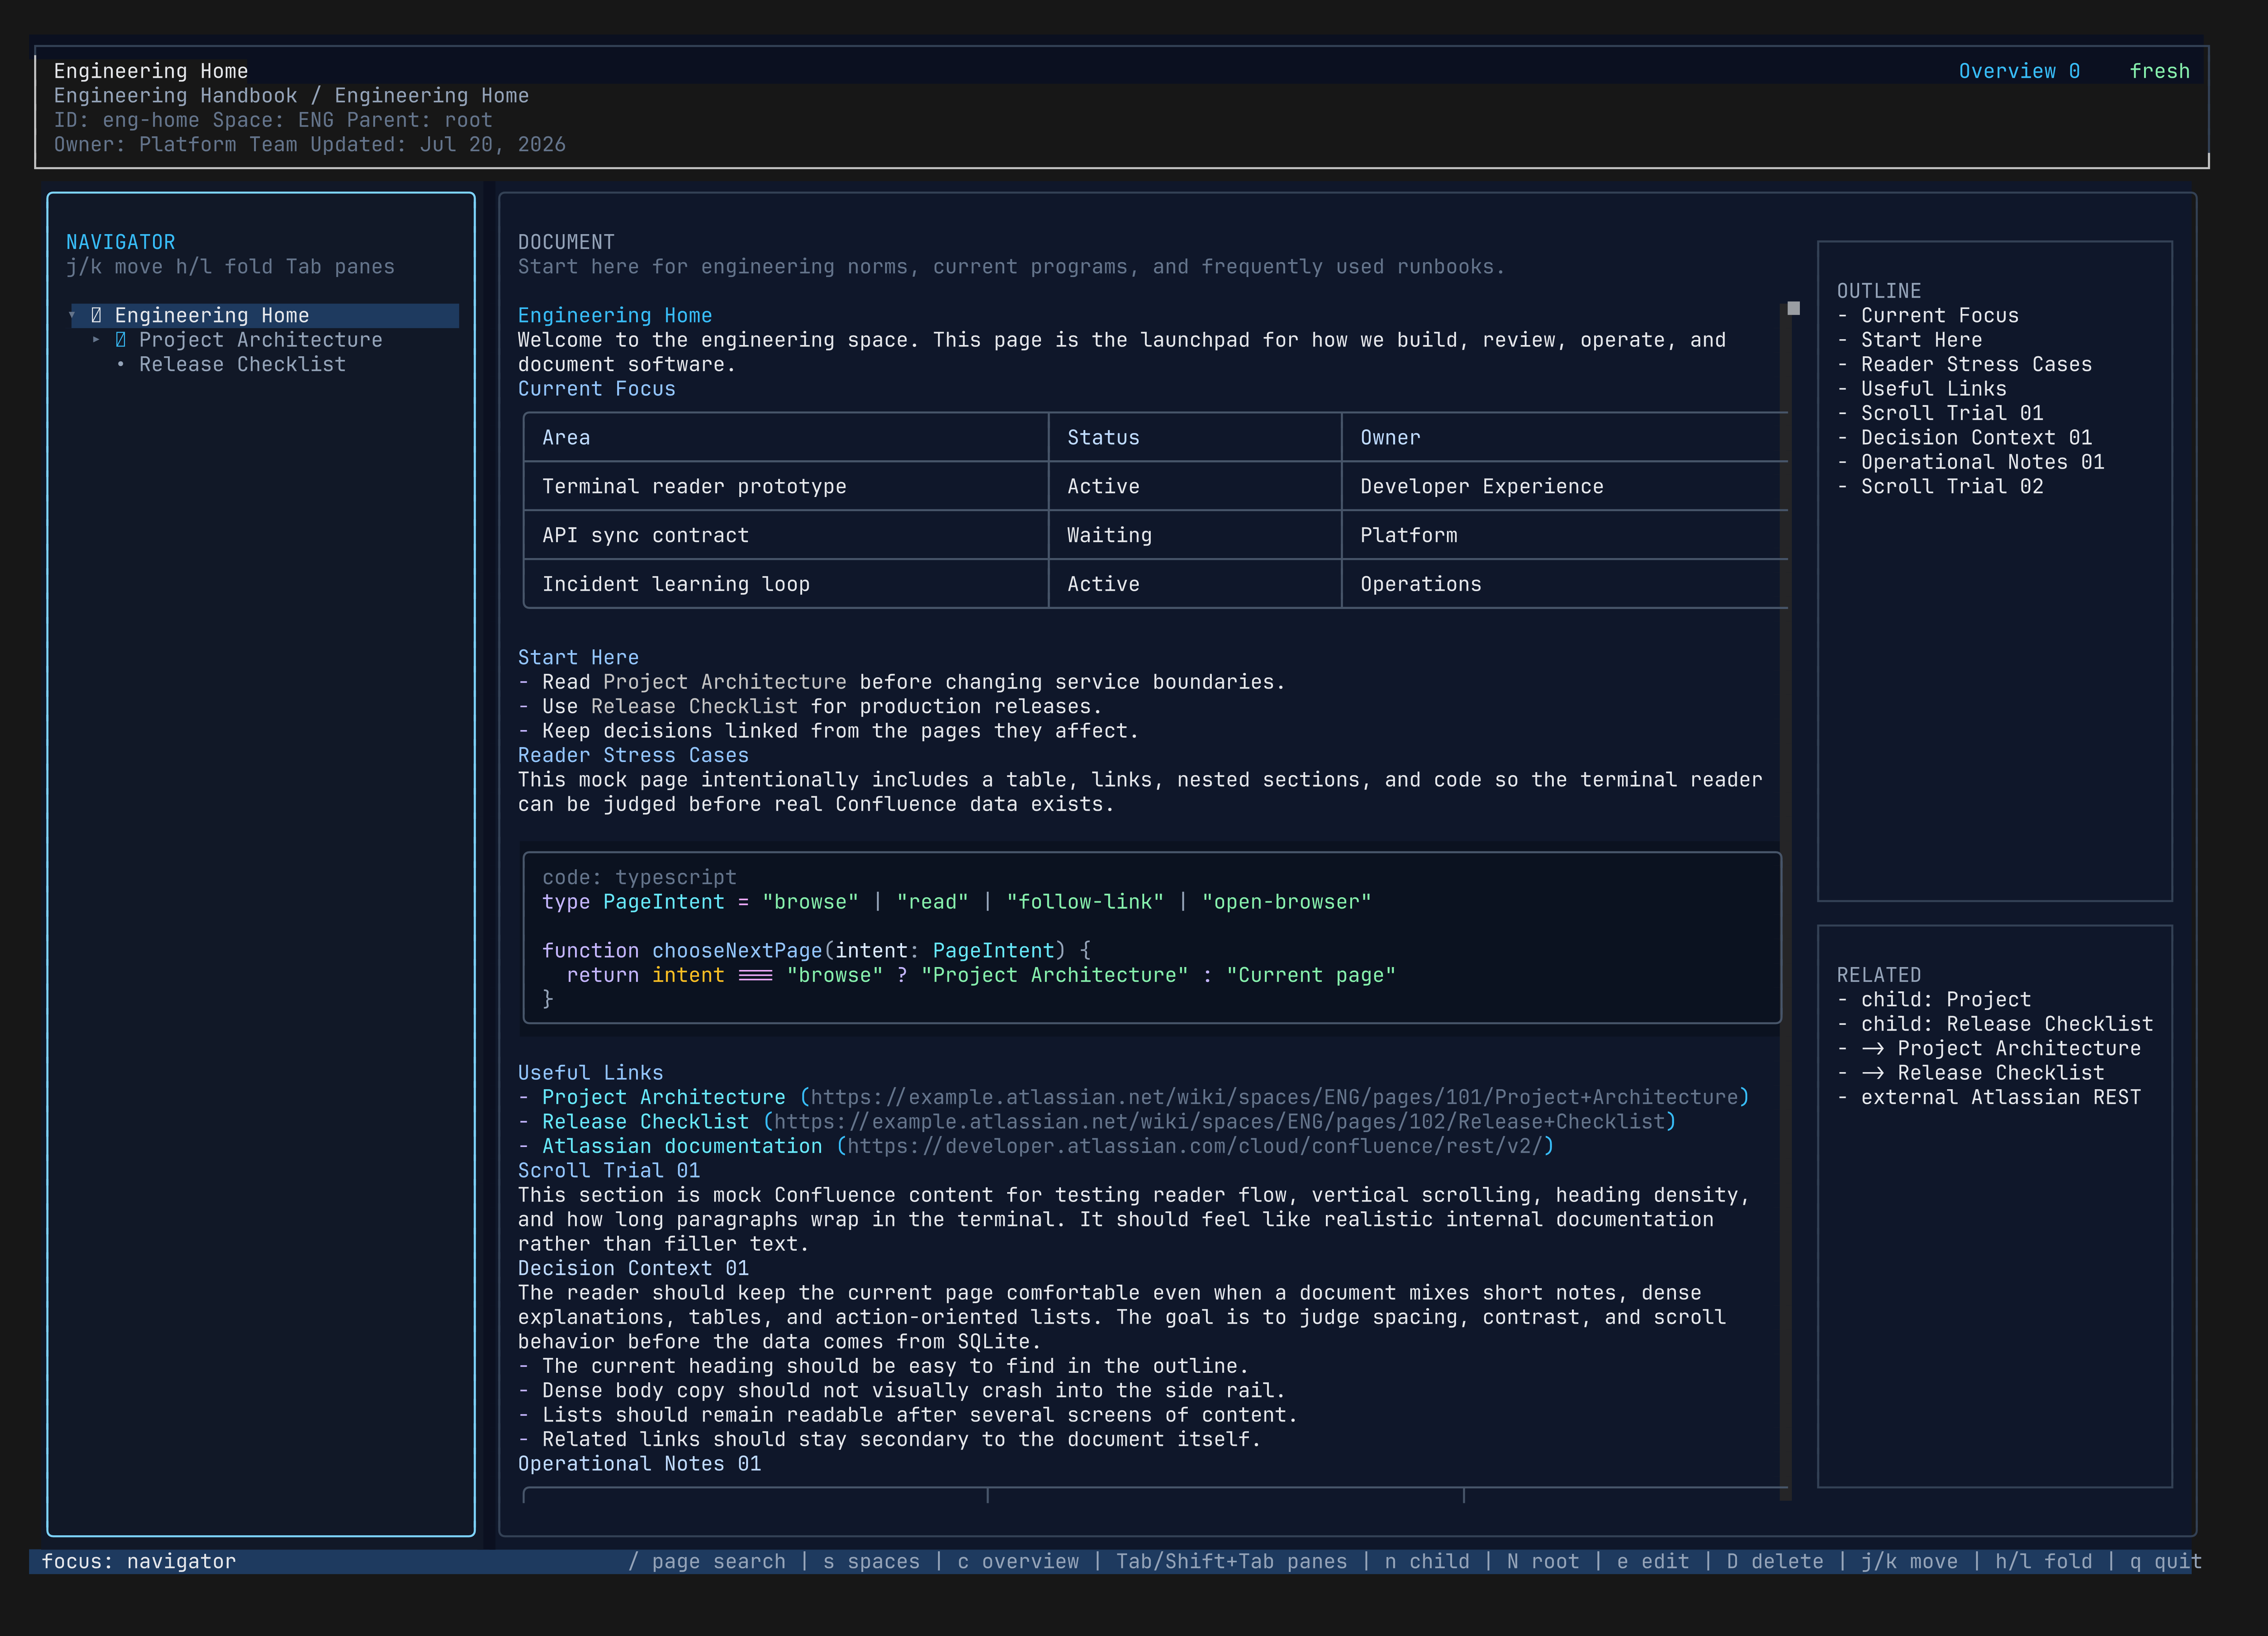Follow arrow link to Project Architecture in Related
Screen dimensions: 2268x1636
coord(2001,1049)
